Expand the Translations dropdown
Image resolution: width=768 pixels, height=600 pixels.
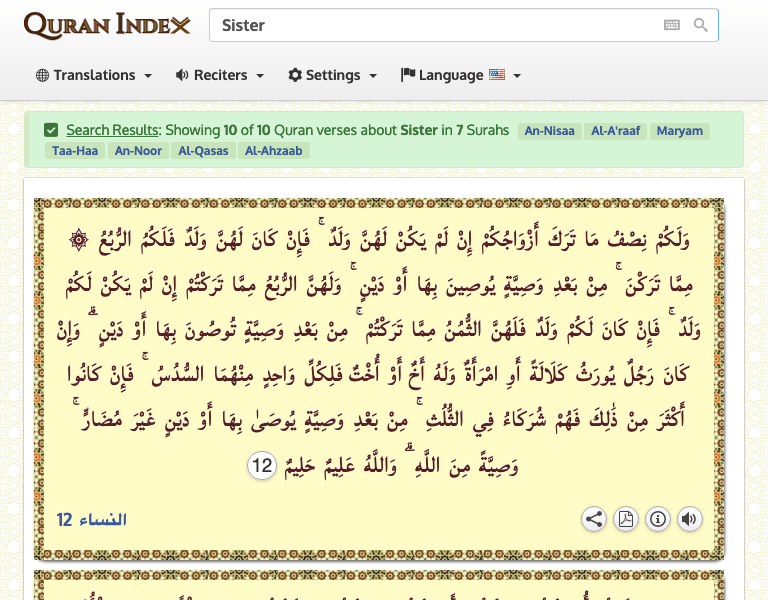[x=94, y=75]
